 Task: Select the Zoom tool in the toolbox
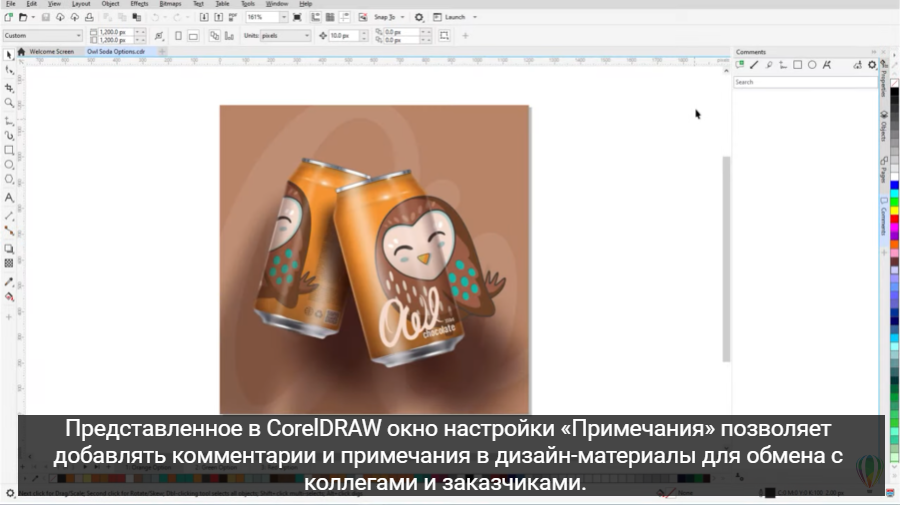(9, 103)
